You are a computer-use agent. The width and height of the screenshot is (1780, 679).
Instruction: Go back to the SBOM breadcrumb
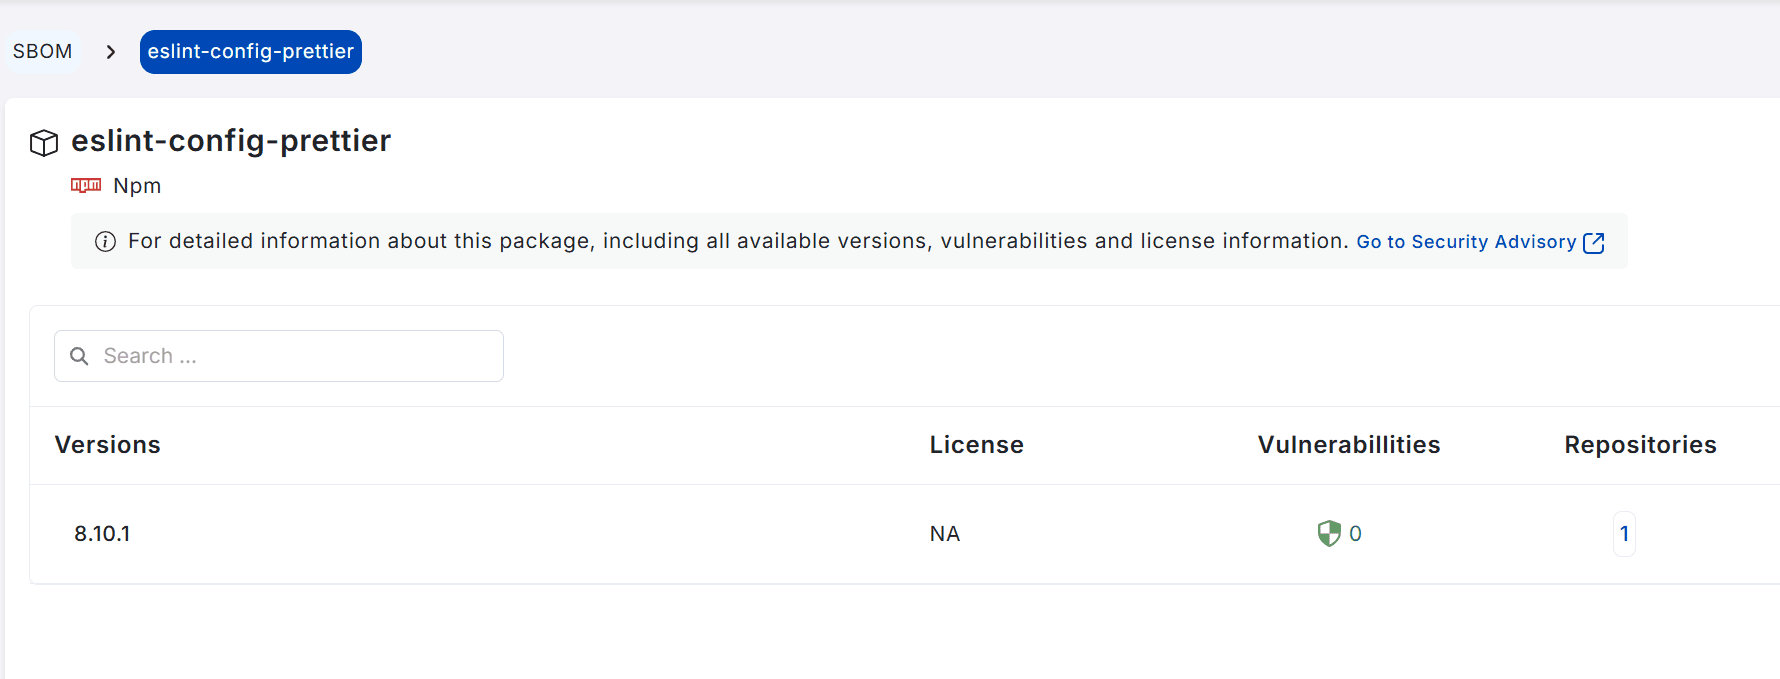pos(42,51)
